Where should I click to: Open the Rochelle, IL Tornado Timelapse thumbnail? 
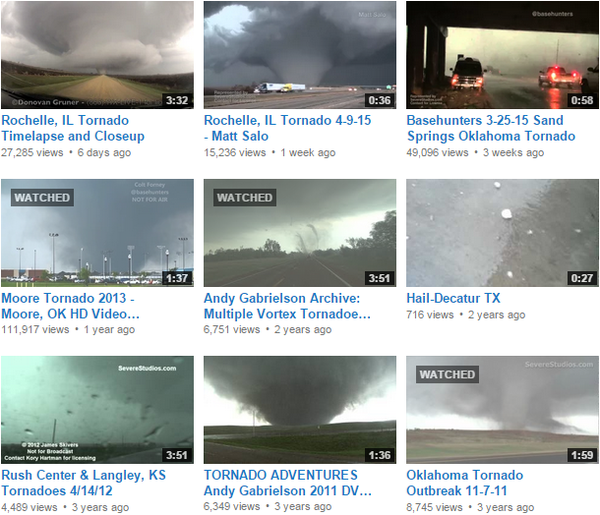(x=97, y=55)
